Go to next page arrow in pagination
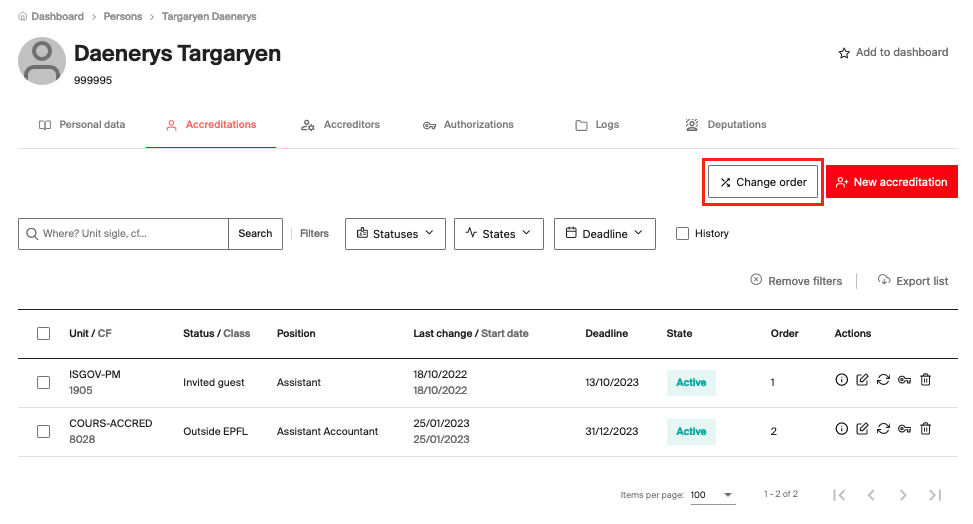Screen dimensions: 973x524 click(902, 495)
